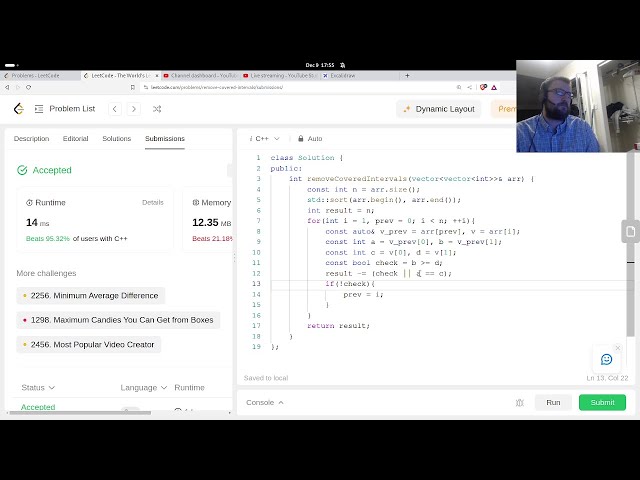Viewport: 640px width, 480px height.
Task: Click the browser address bar URL
Action: (217, 87)
